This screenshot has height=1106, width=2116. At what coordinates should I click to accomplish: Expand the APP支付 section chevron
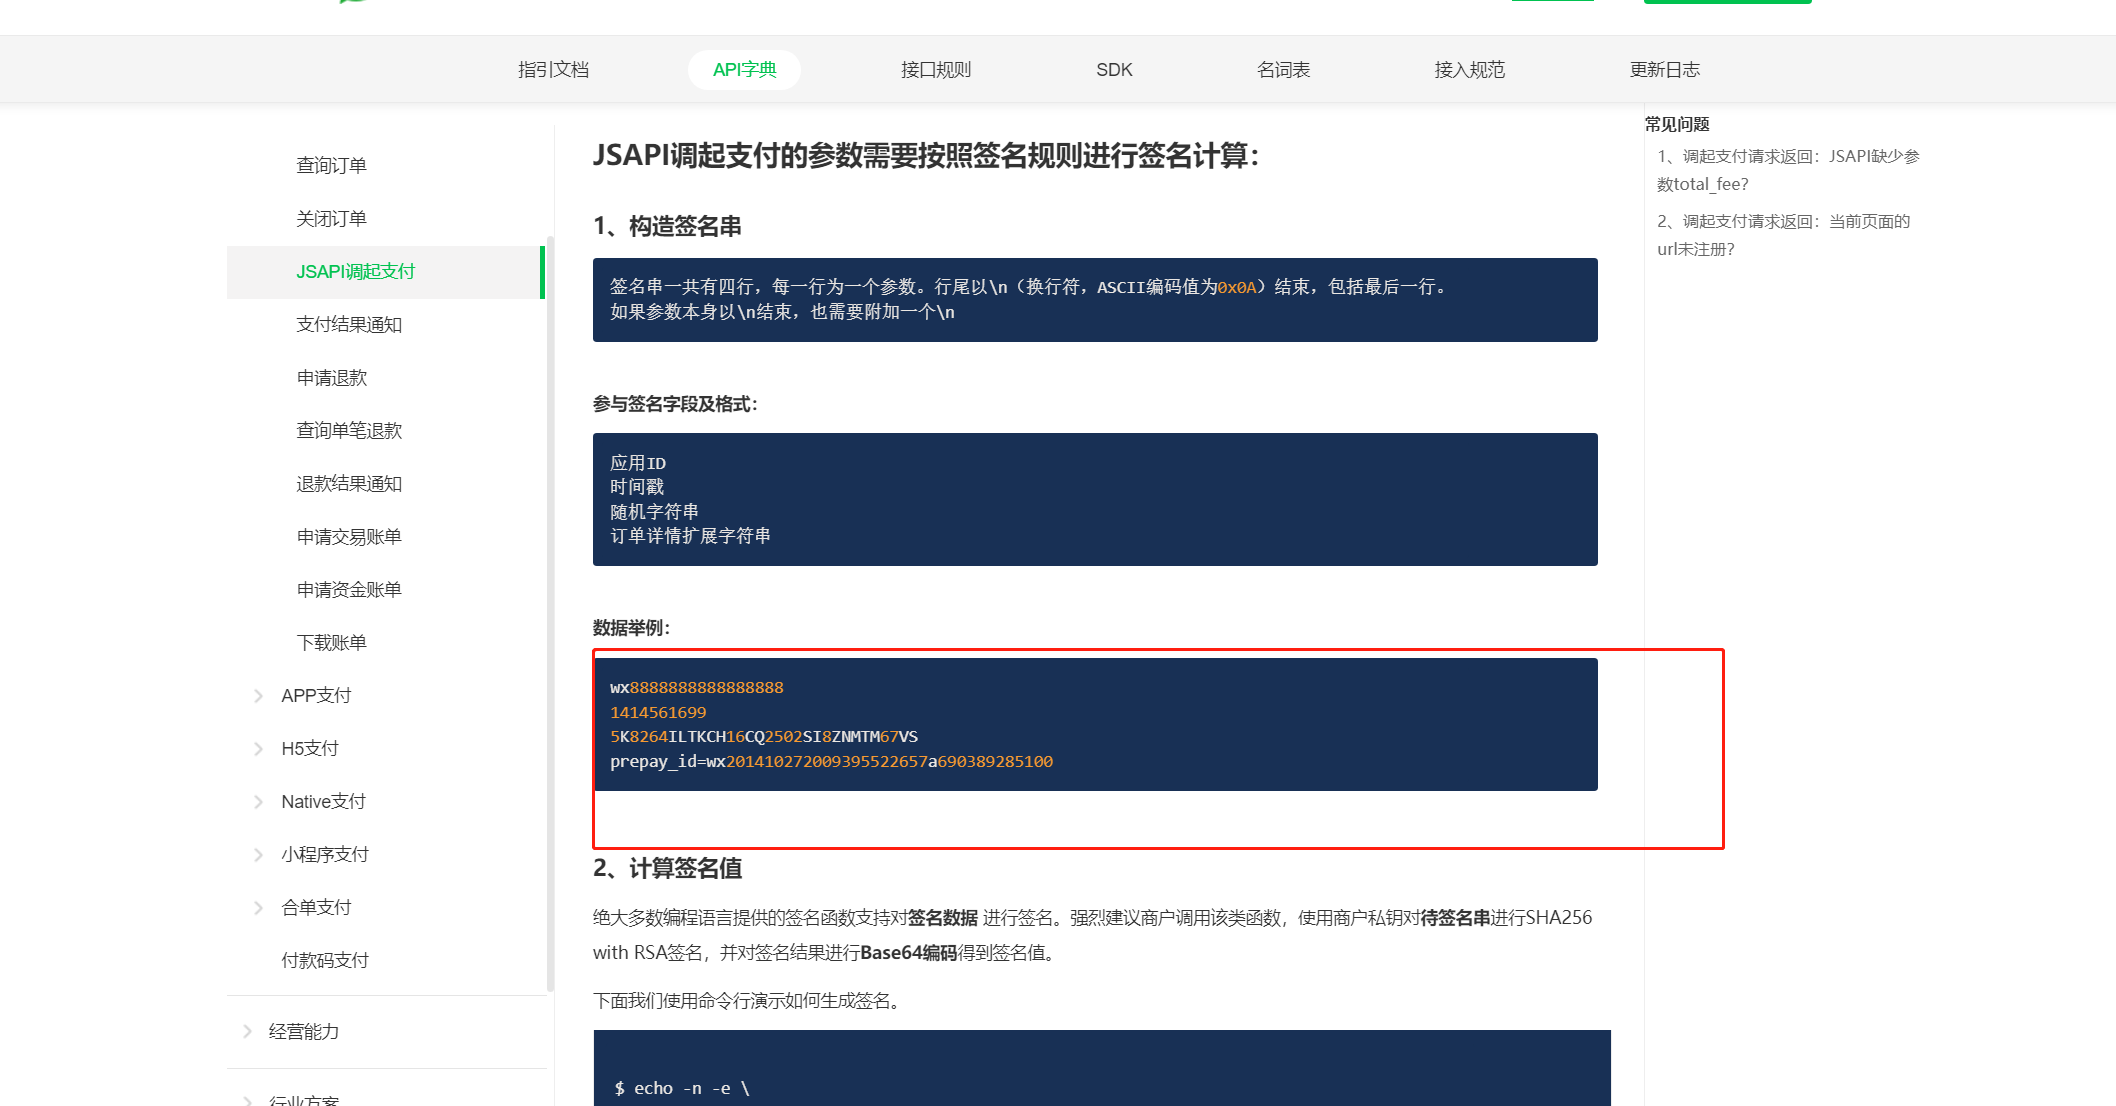click(x=258, y=696)
